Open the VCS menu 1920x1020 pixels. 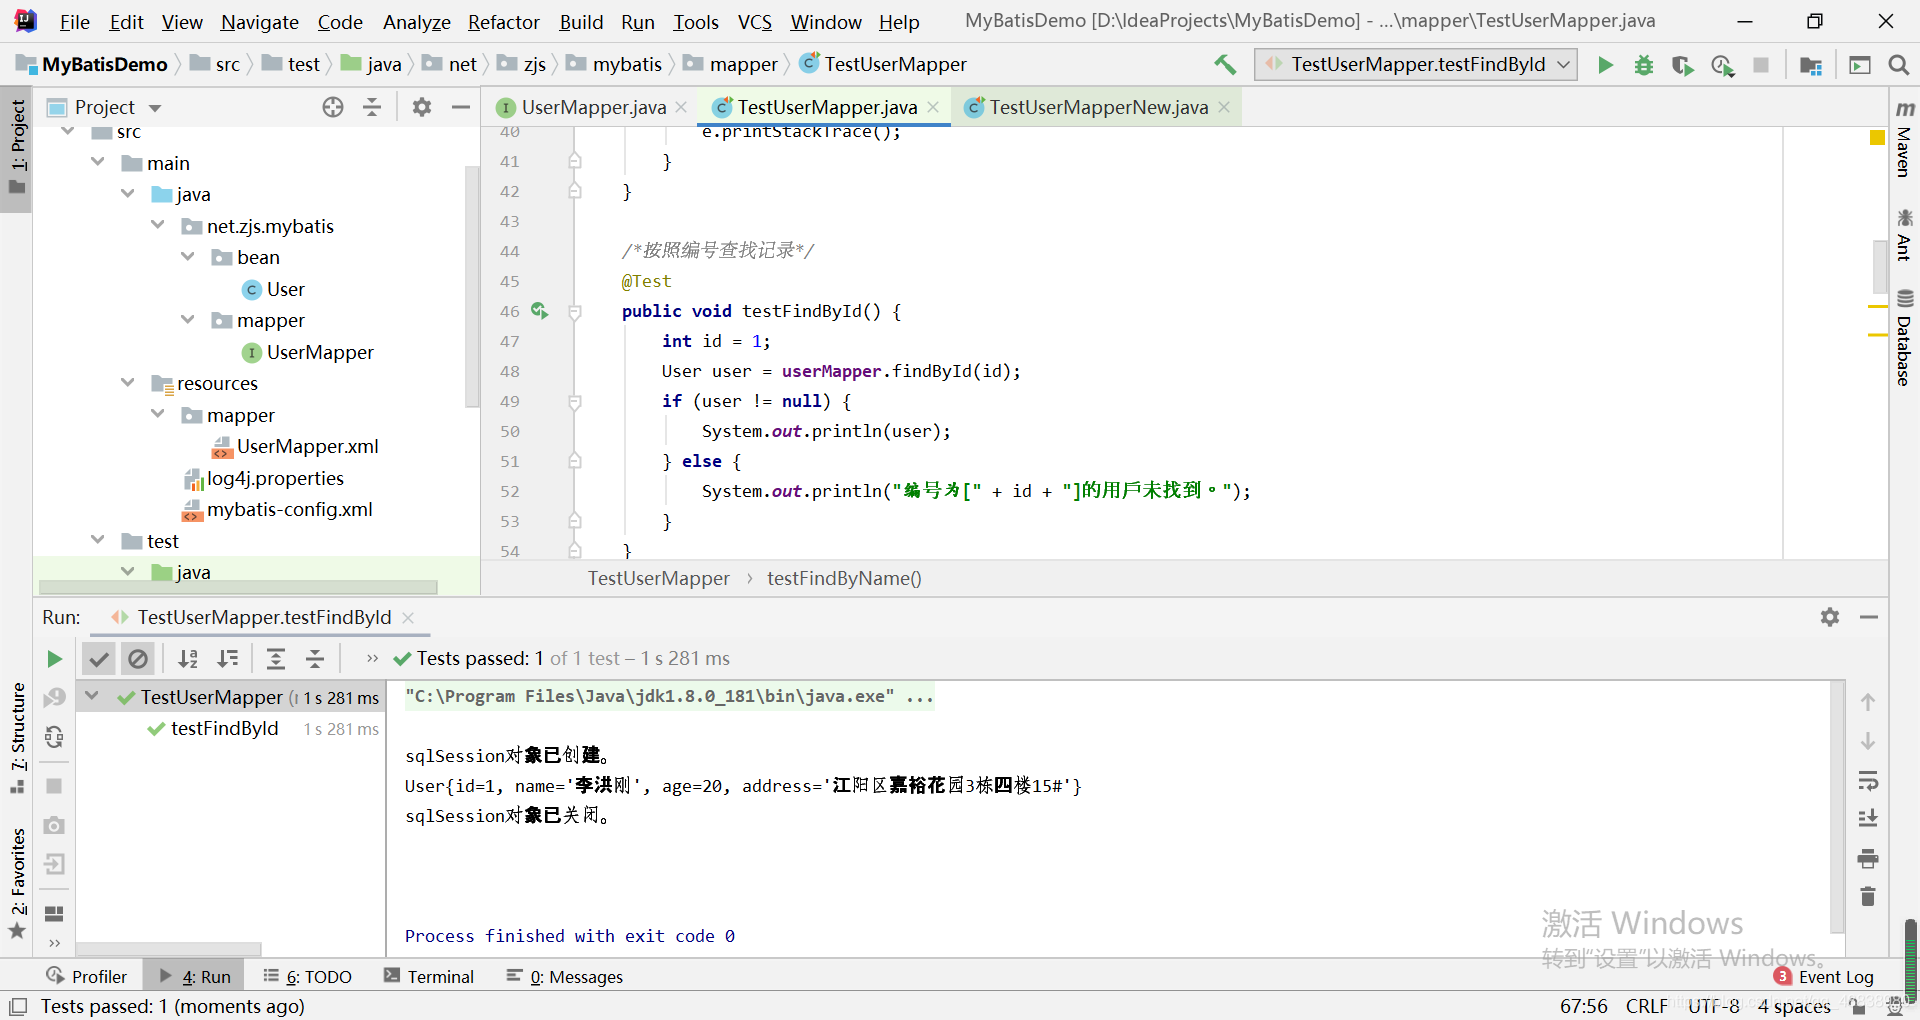click(x=755, y=22)
